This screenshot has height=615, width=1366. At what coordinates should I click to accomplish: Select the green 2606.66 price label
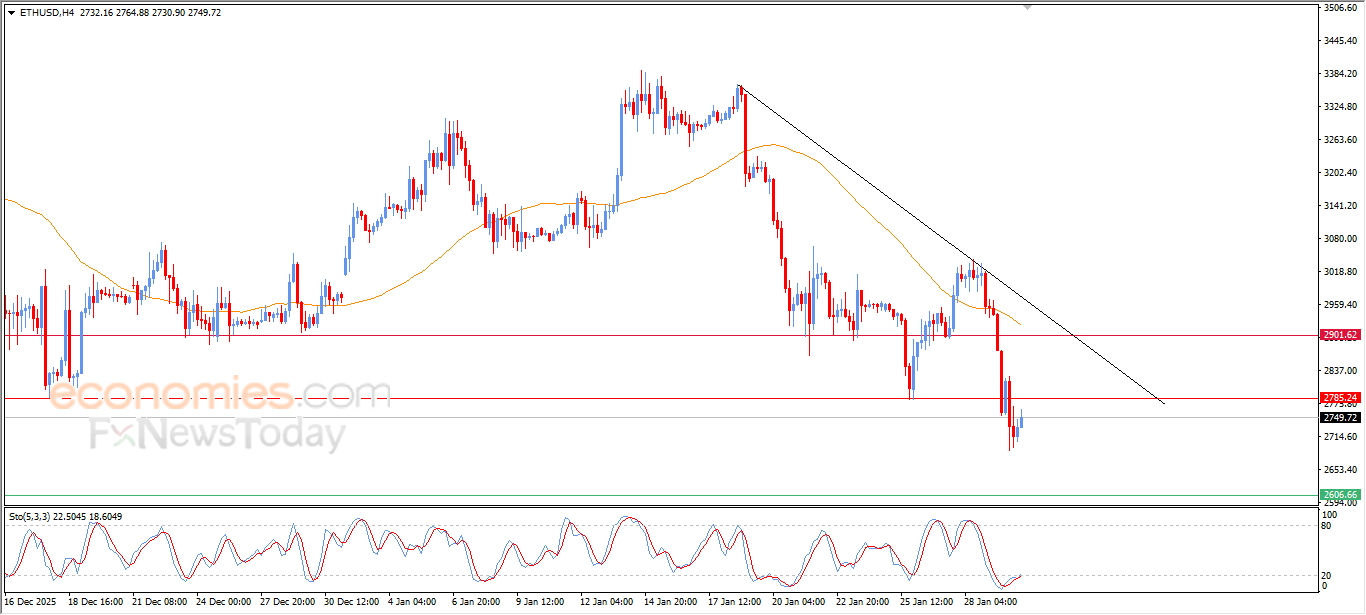coord(1340,494)
